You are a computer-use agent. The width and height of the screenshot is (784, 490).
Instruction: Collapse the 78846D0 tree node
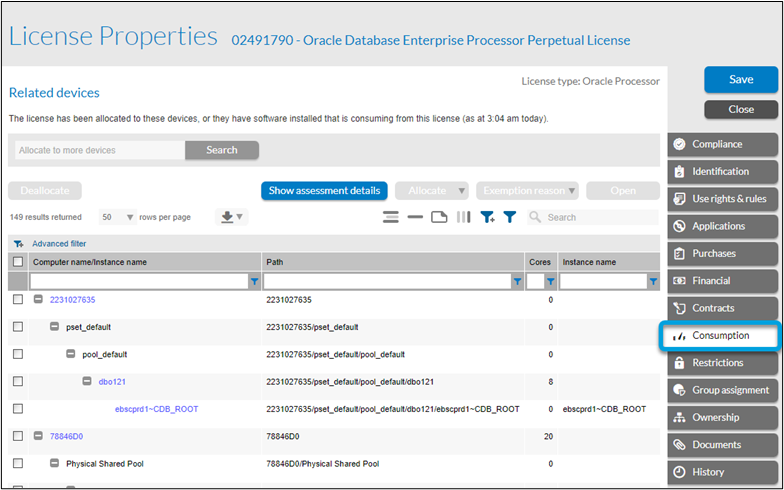click(x=38, y=436)
